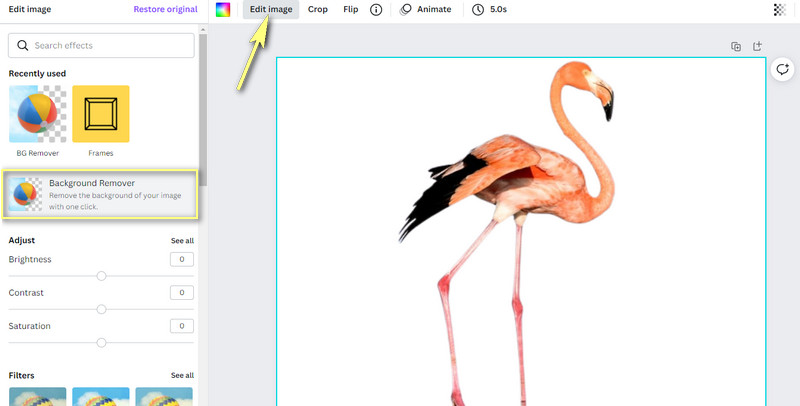800x406 pixels.
Task: Click the transparency checkerboard icon
Action: point(780,10)
